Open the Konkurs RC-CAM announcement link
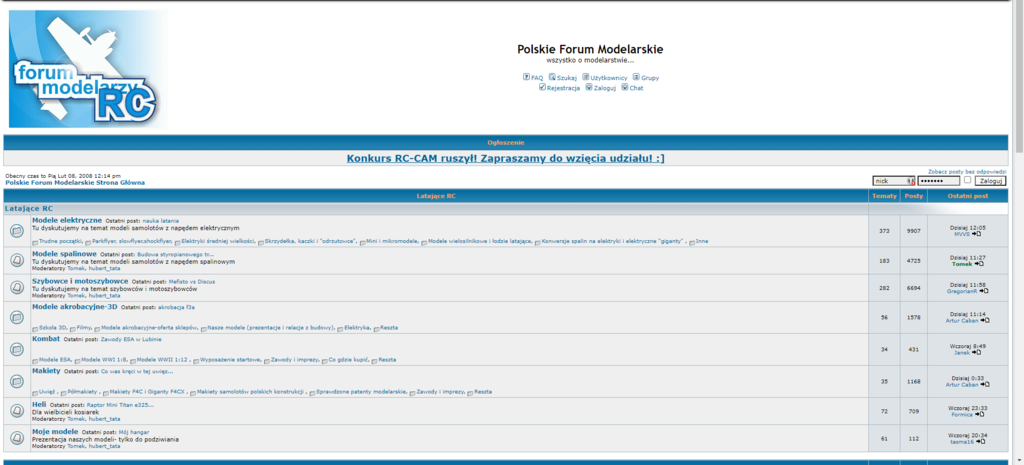This screenshot has height=465, width=1024. point(505,158)
